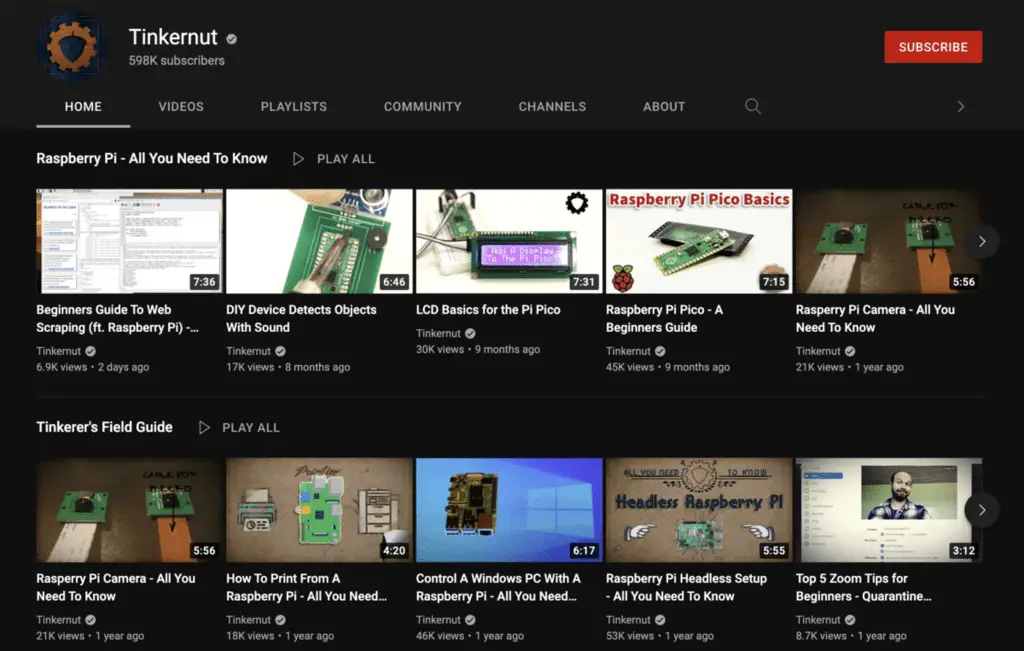Play all in Tinkerer's Field Guide
Viewport: 1024px width, 651px height.
(x=239, y=428)
